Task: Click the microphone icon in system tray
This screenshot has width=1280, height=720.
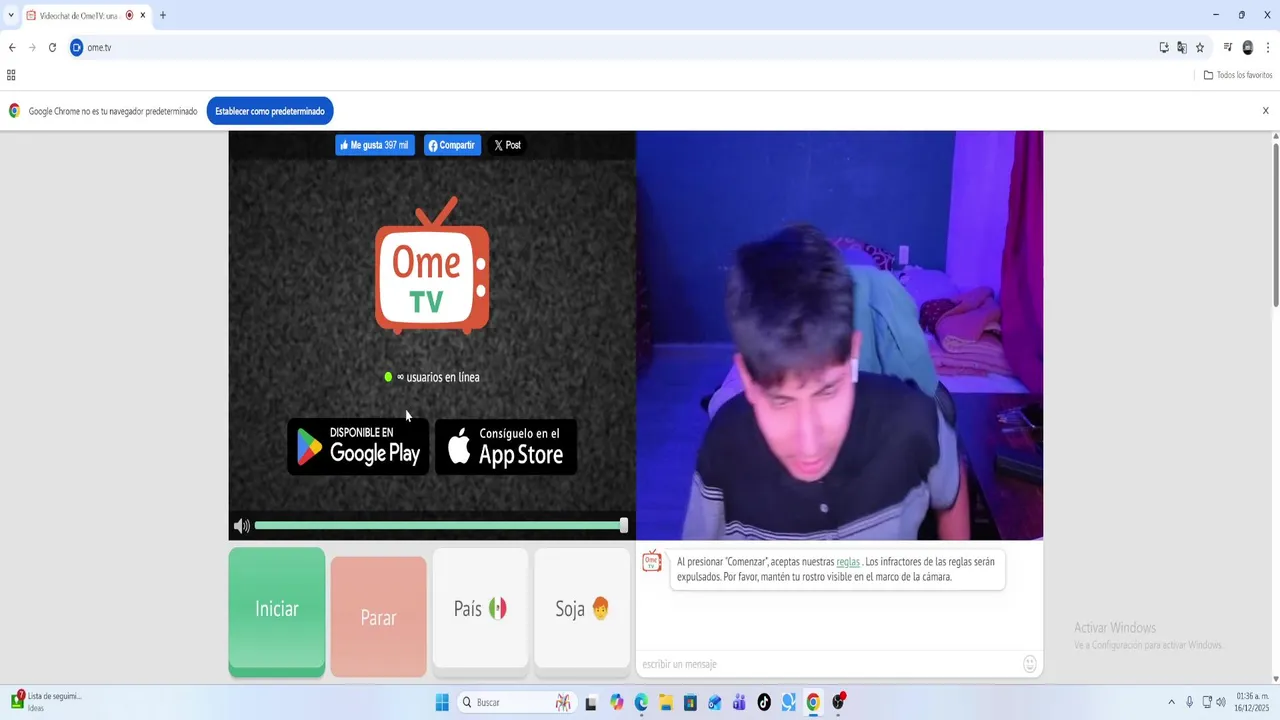Action: click(1189, 702)
